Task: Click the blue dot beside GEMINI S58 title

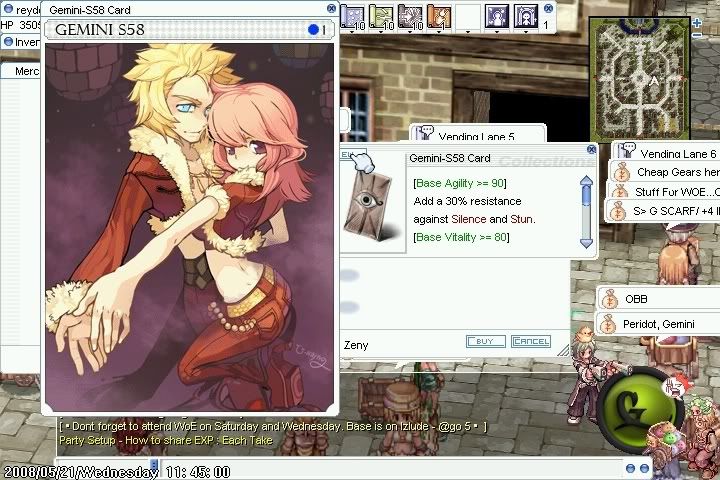Action: click(314, 30)
